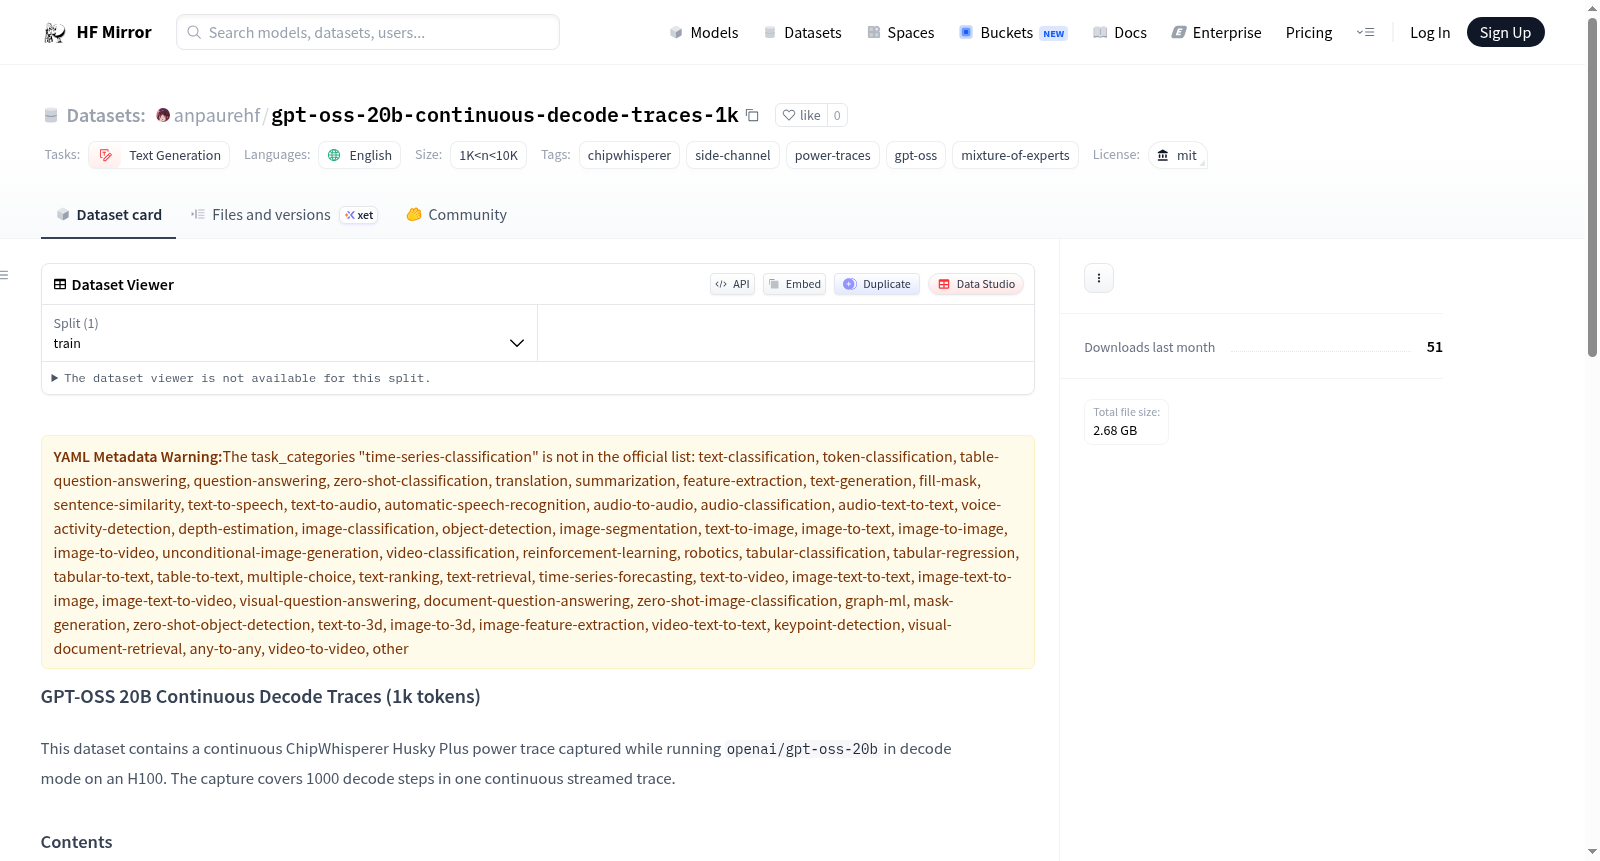This screenshot has height=861, width=1600.
Task: Open the Docs page
Action: point(1120,33)
